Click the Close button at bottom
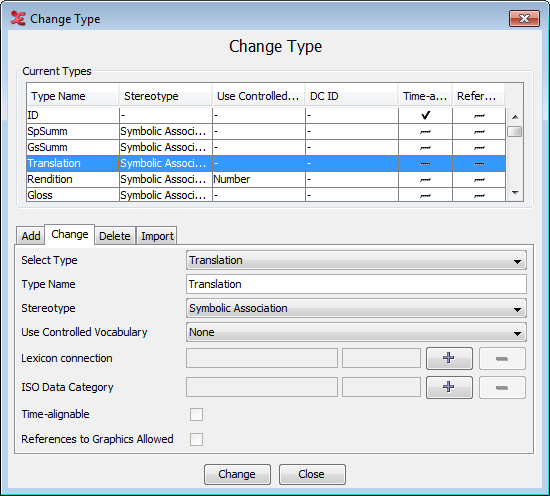The height and width of the screenshot is (496, 550). click(312, 474)
